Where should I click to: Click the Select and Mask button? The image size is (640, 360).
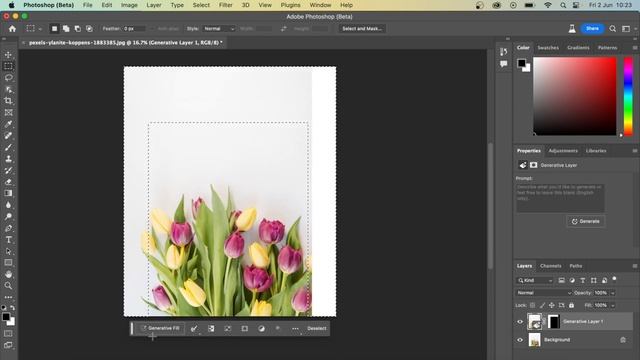tap(362, 29)
